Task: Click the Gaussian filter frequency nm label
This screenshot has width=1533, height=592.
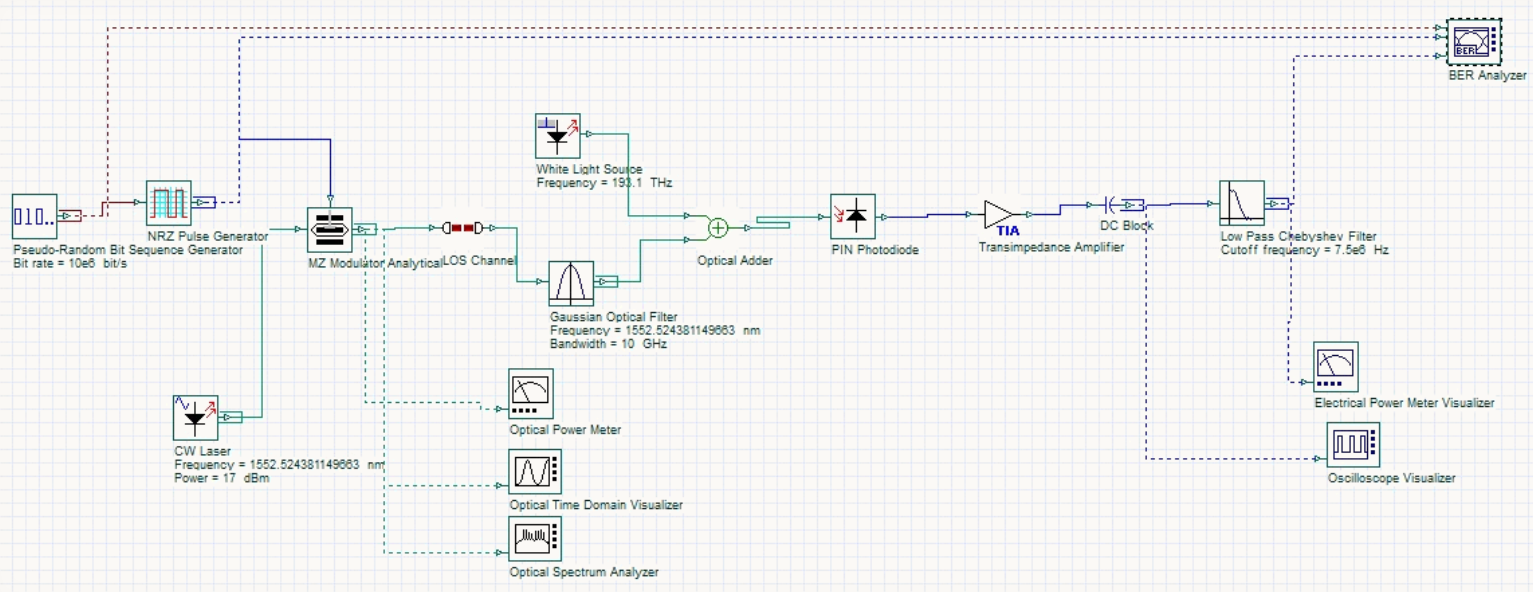Action: 655,330
